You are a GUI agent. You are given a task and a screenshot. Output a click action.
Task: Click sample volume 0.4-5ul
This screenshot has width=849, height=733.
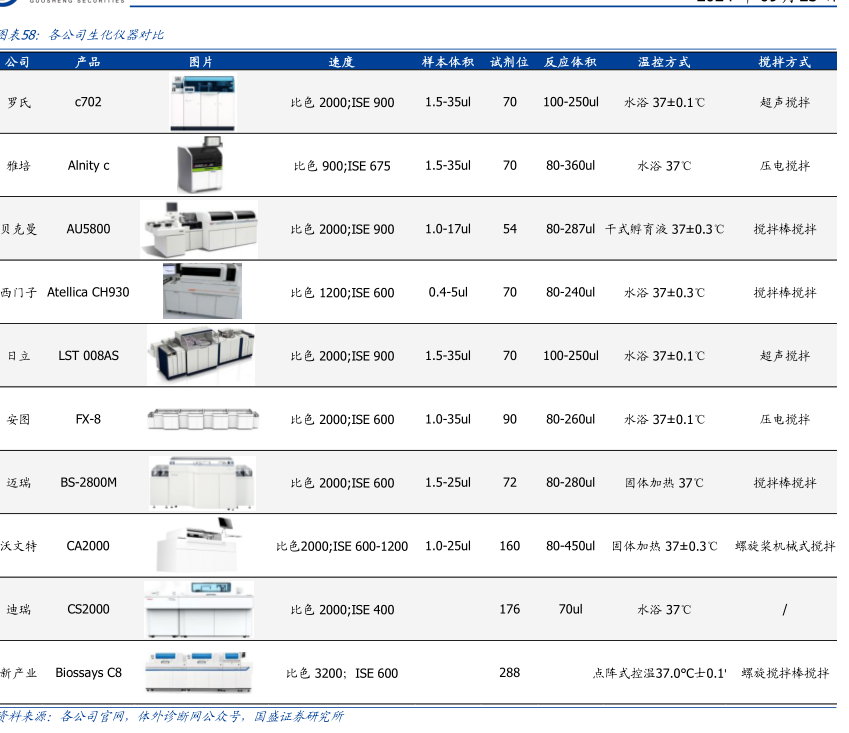click(448, 292)
